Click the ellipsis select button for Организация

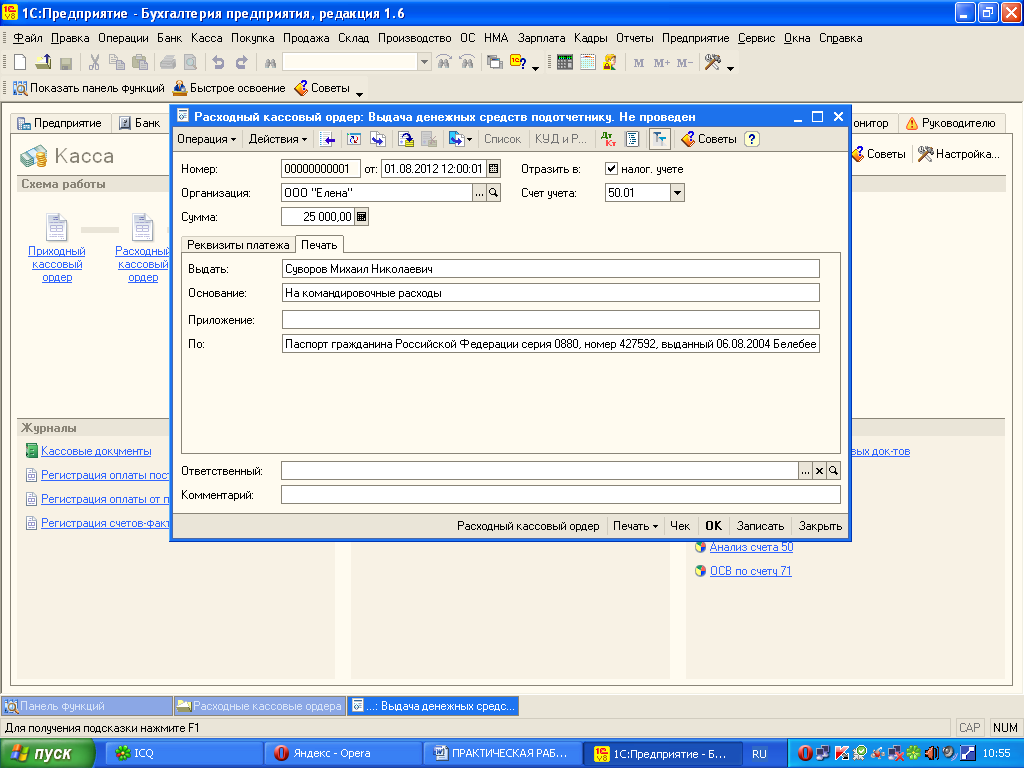pos(479,193)
